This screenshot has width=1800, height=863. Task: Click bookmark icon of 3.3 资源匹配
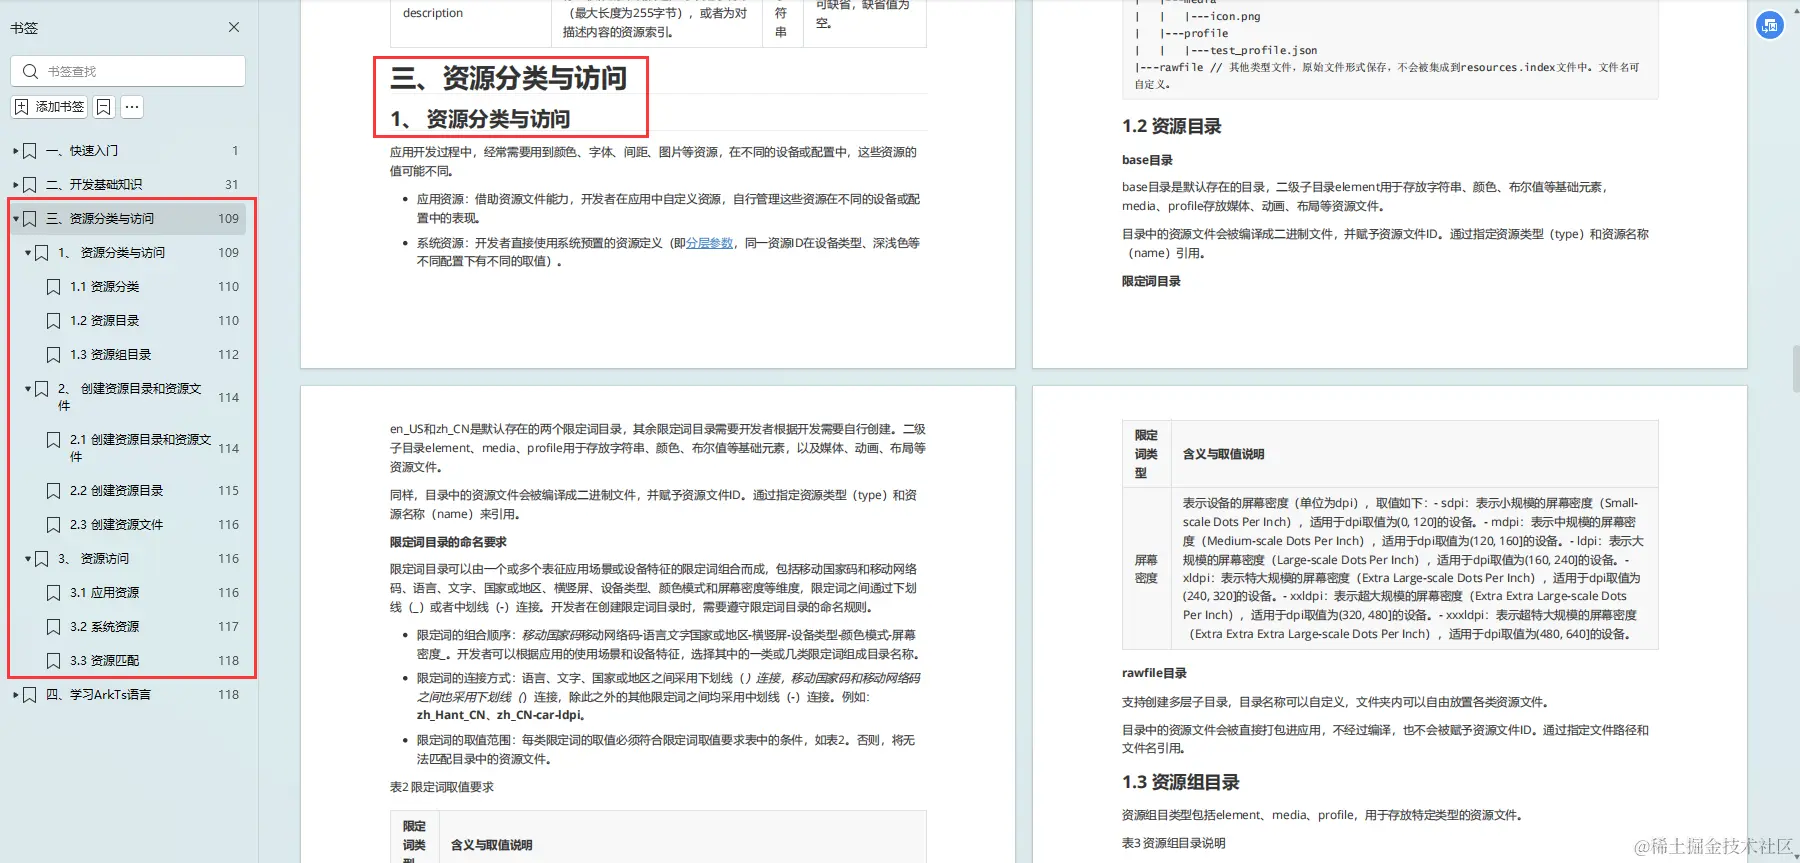pos(54,661)
